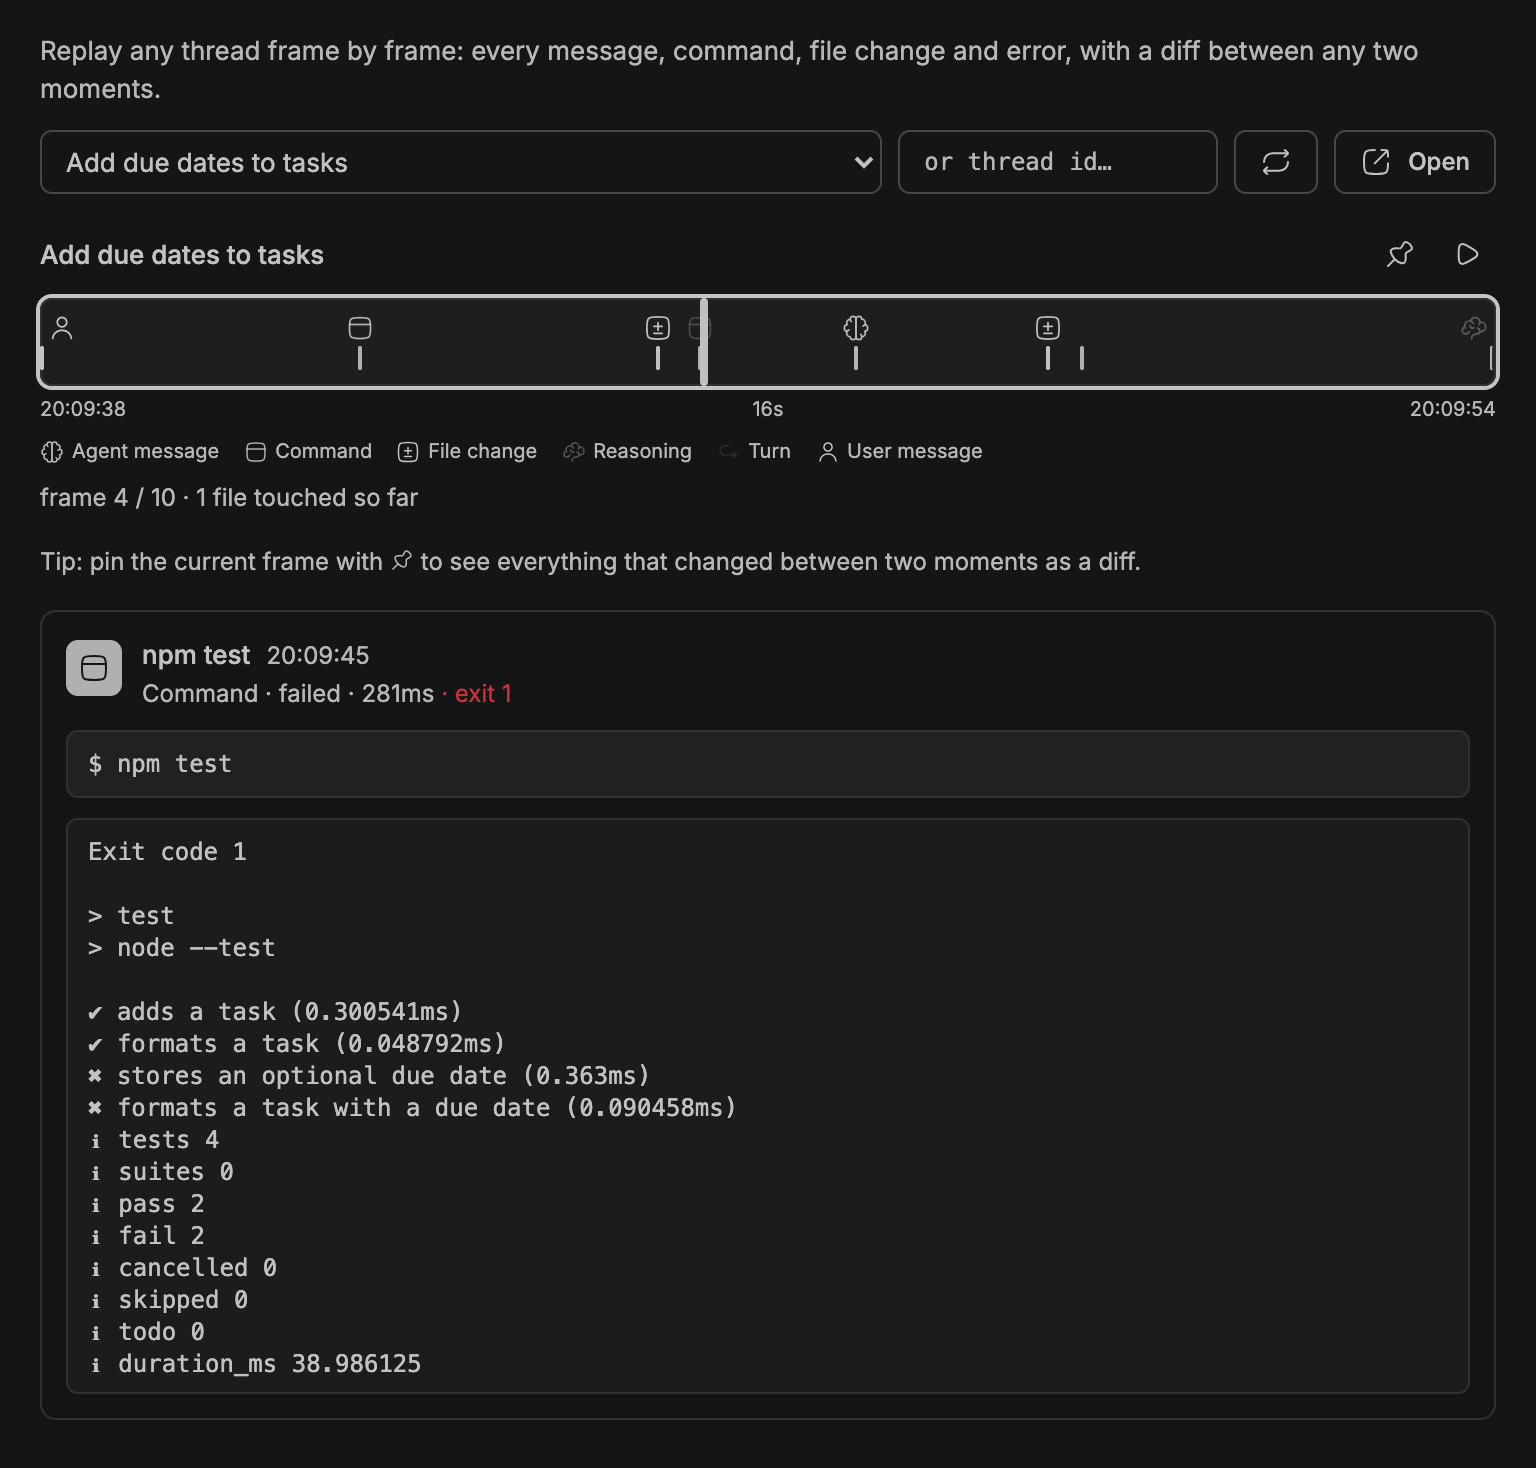Select the File change marker after the Agent message
This screenshot has height=1468, width=1536.
point(1048,328)
